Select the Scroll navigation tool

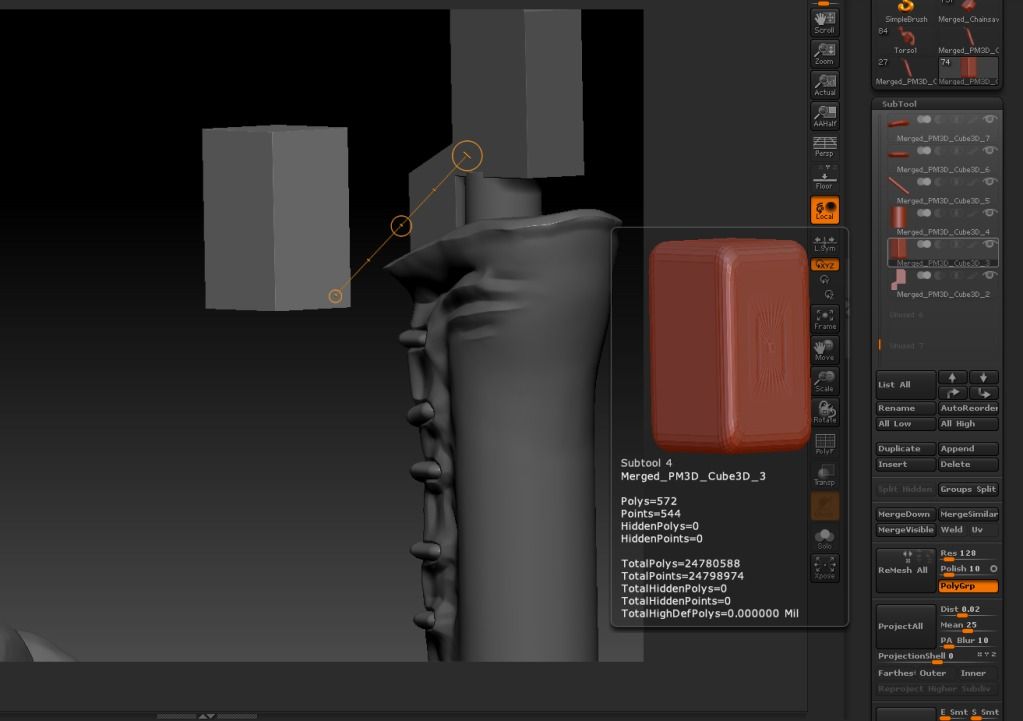tap(824, 21)
